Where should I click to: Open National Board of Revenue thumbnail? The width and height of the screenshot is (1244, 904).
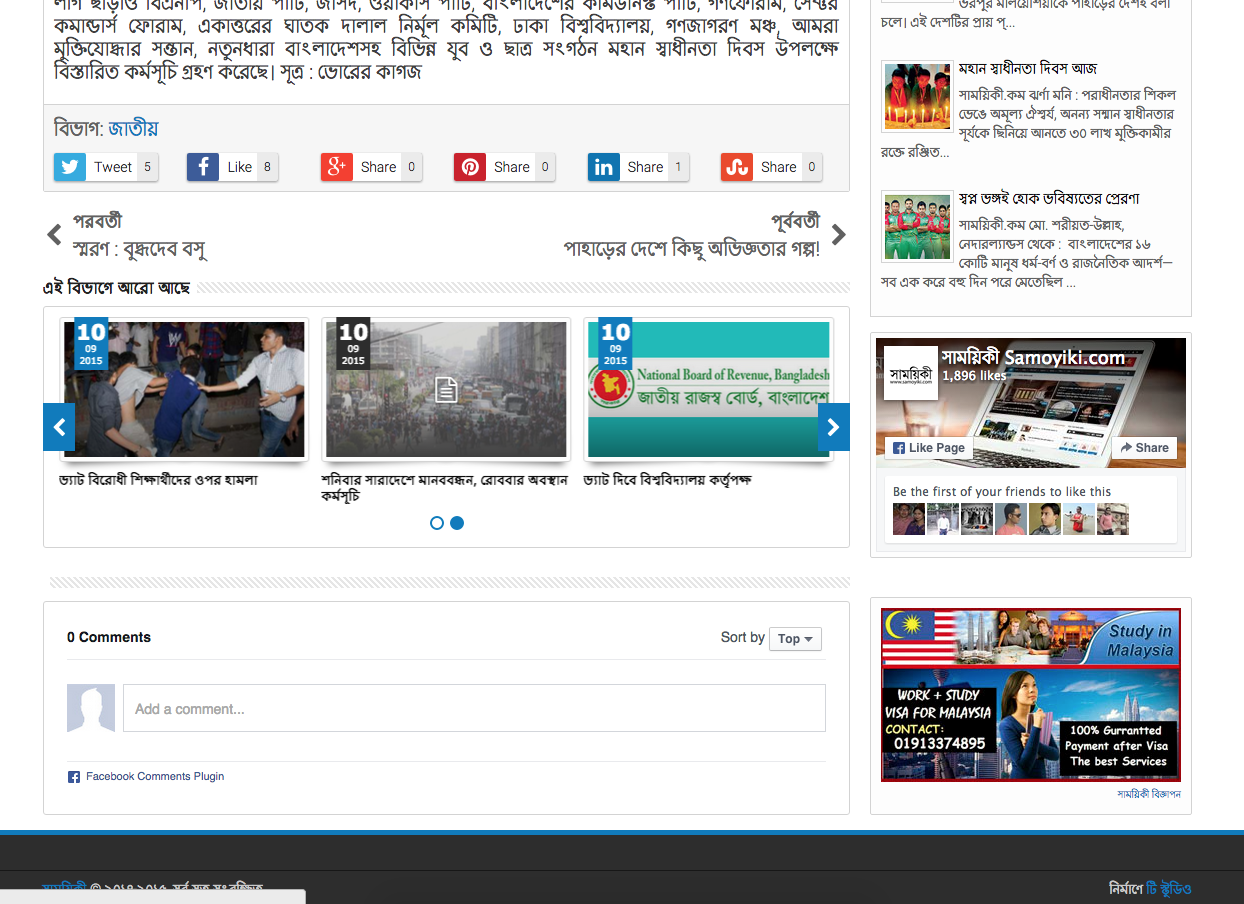click(708, 390)
